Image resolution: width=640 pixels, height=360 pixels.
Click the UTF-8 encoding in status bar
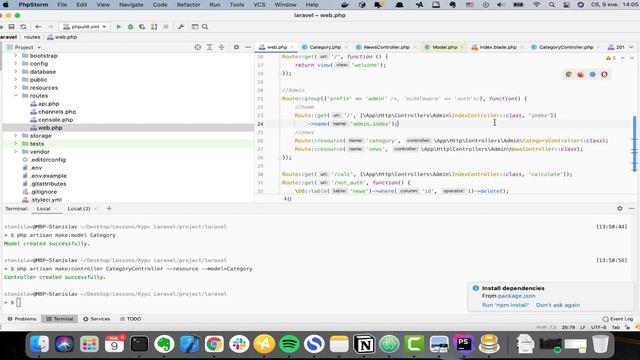(598, 327)
